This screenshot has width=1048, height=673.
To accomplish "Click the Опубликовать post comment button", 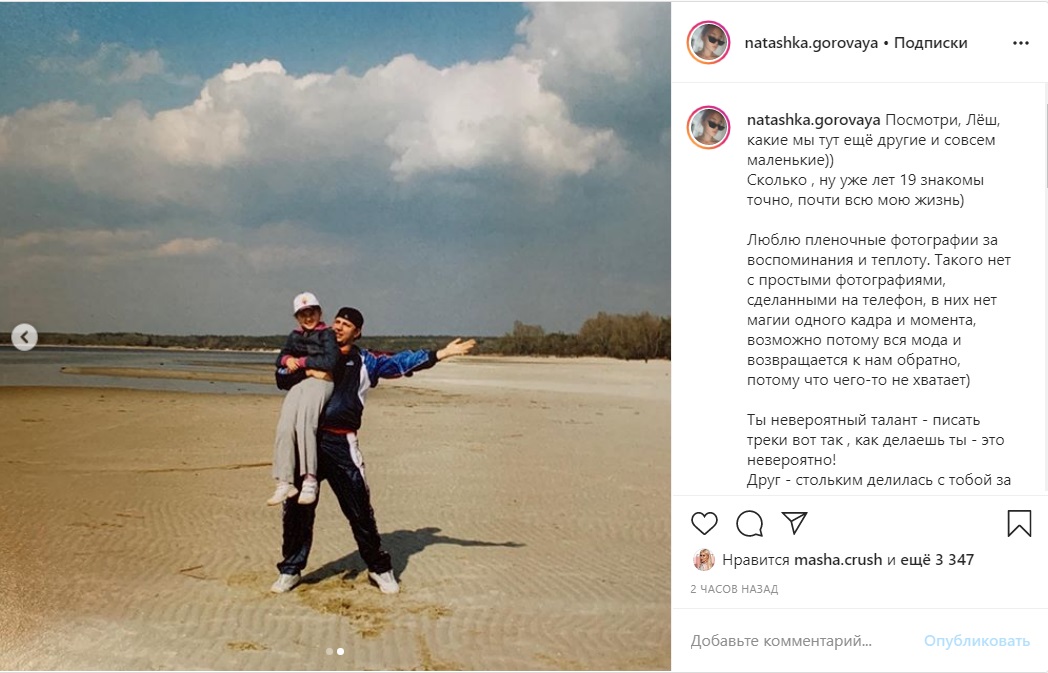I will (x=976, y=641).
